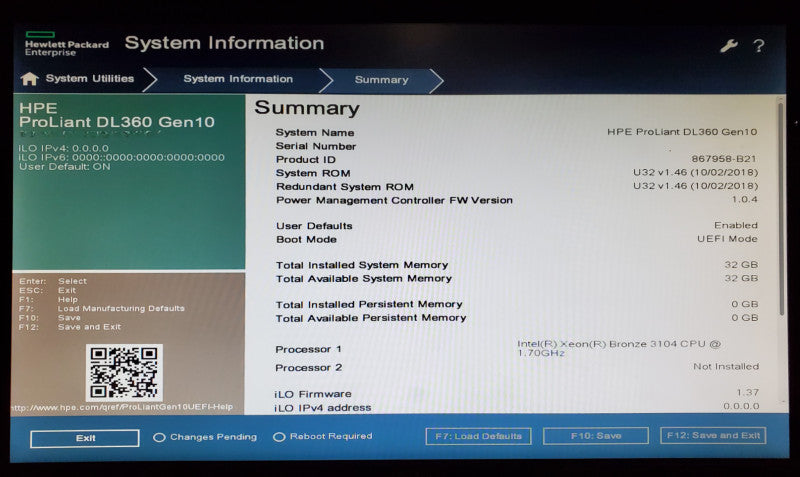Click the Hewlett Packard Enterprise logo

(x=66, y=44)
